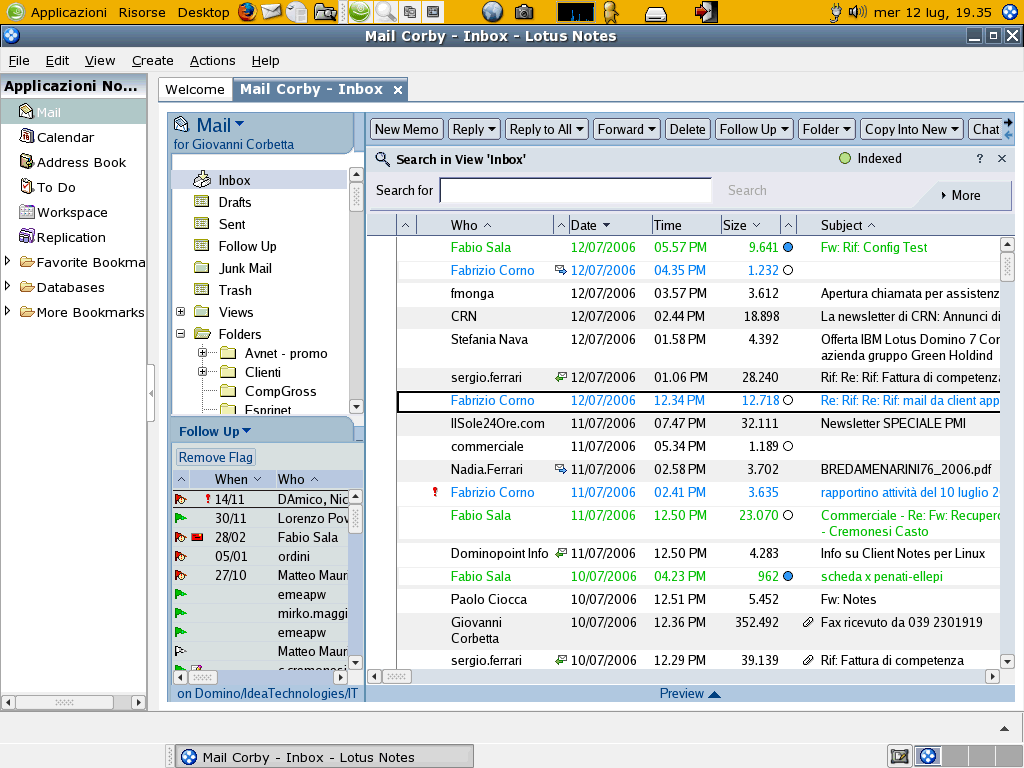Open the CompGross folder

coord(268,391)
